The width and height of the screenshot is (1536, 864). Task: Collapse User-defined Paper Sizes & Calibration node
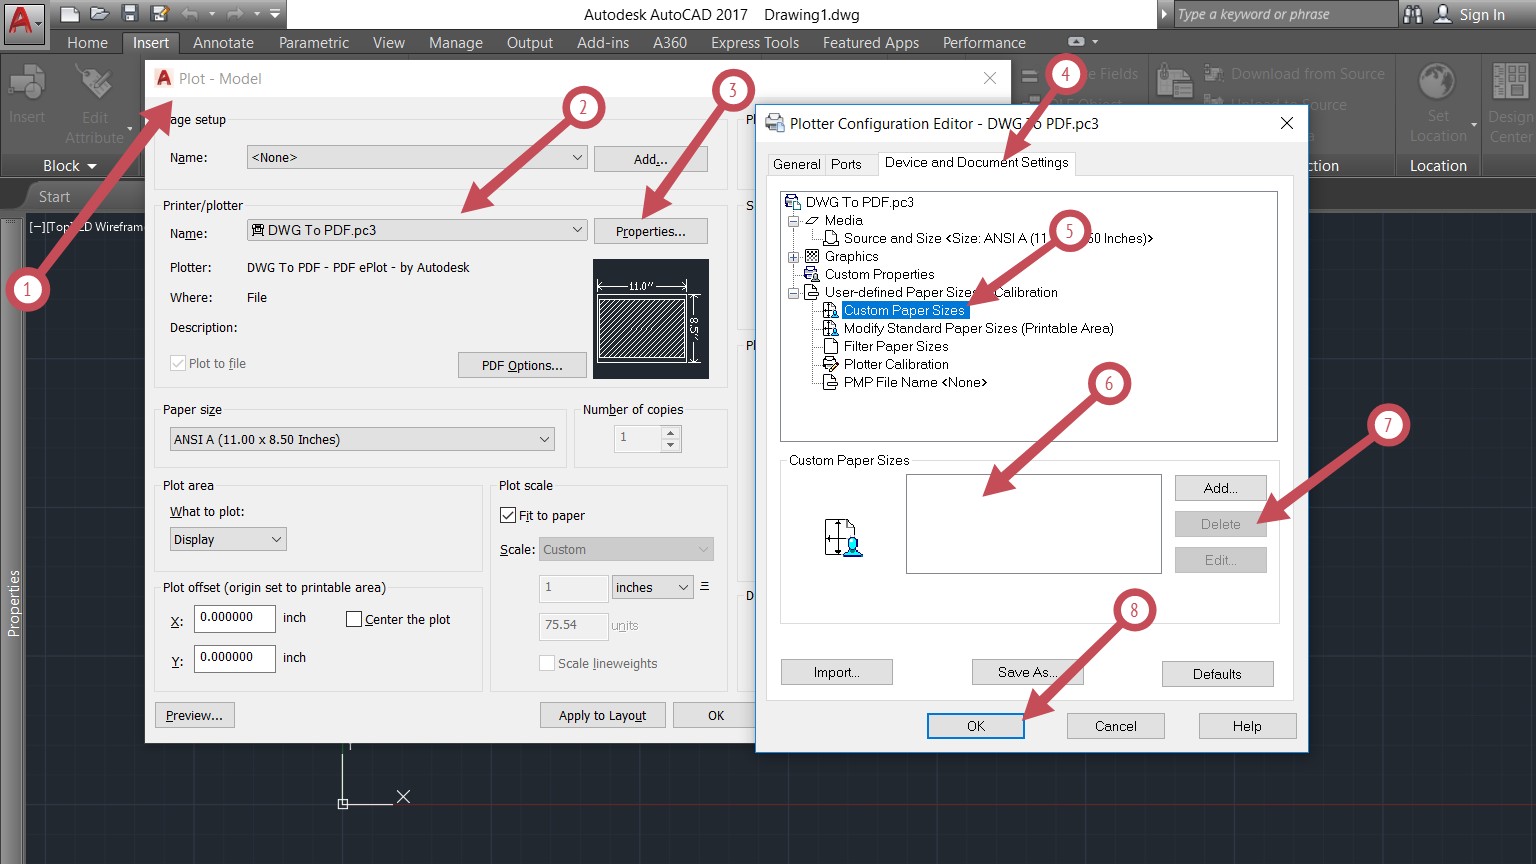pos(793,292)
